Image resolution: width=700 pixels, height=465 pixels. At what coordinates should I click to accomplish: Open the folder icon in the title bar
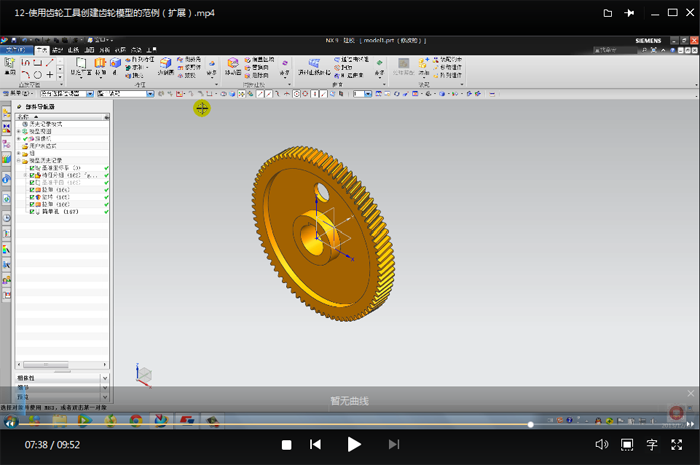[x=608, y=13]
